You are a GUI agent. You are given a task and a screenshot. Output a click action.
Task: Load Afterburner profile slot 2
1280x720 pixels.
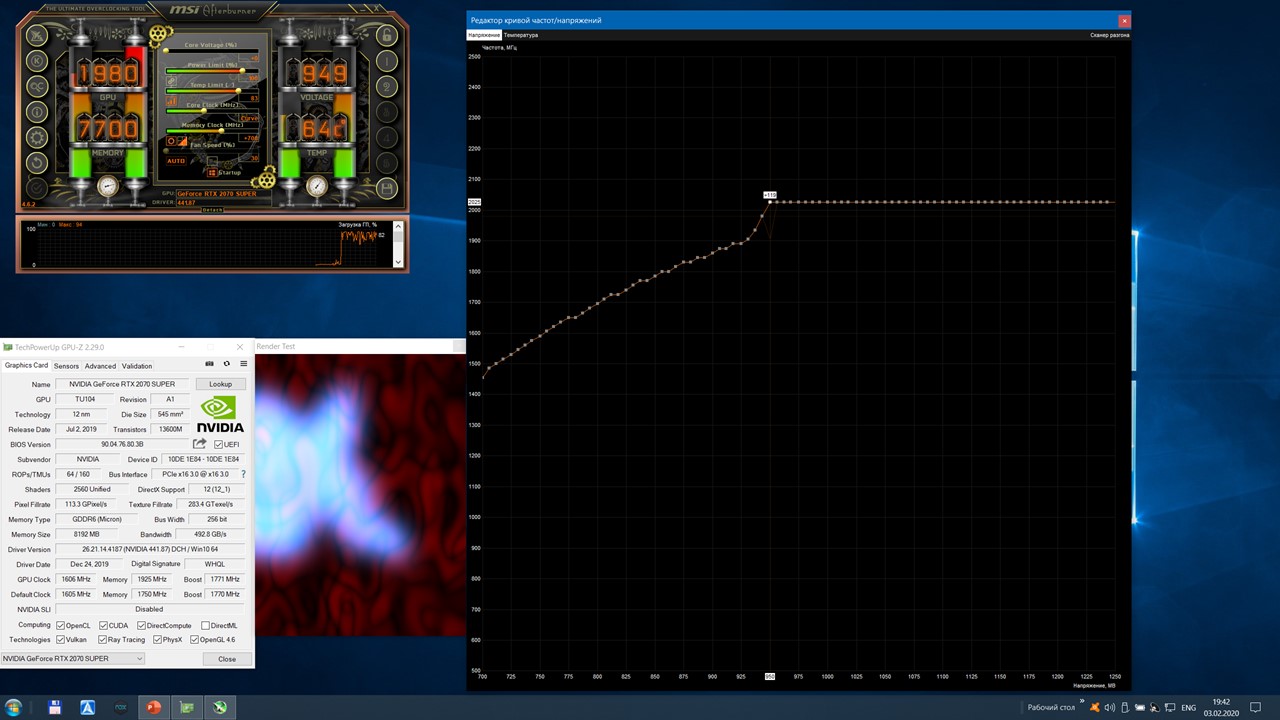click(388, 86)
